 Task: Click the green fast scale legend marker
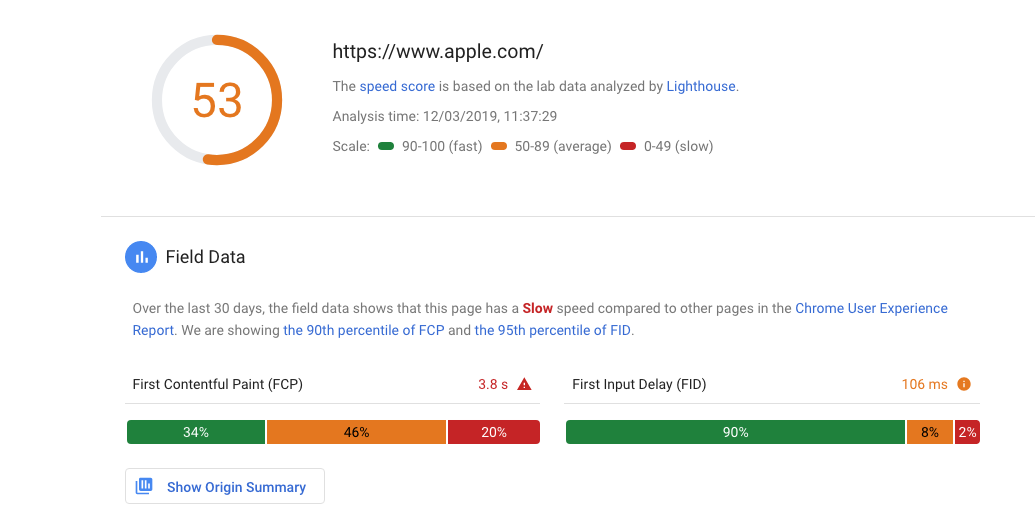pyautogui.click(x=385, y=146)
